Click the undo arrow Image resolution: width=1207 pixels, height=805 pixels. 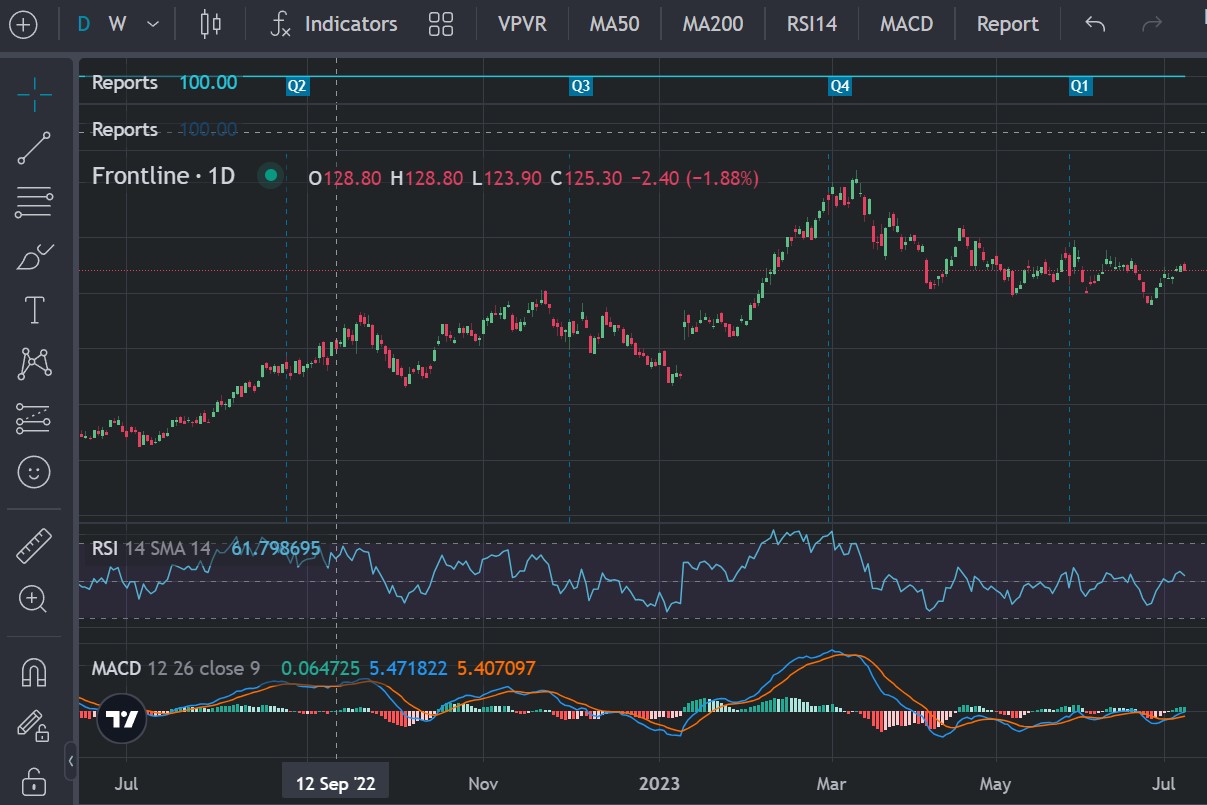[x=1095, y=24]
